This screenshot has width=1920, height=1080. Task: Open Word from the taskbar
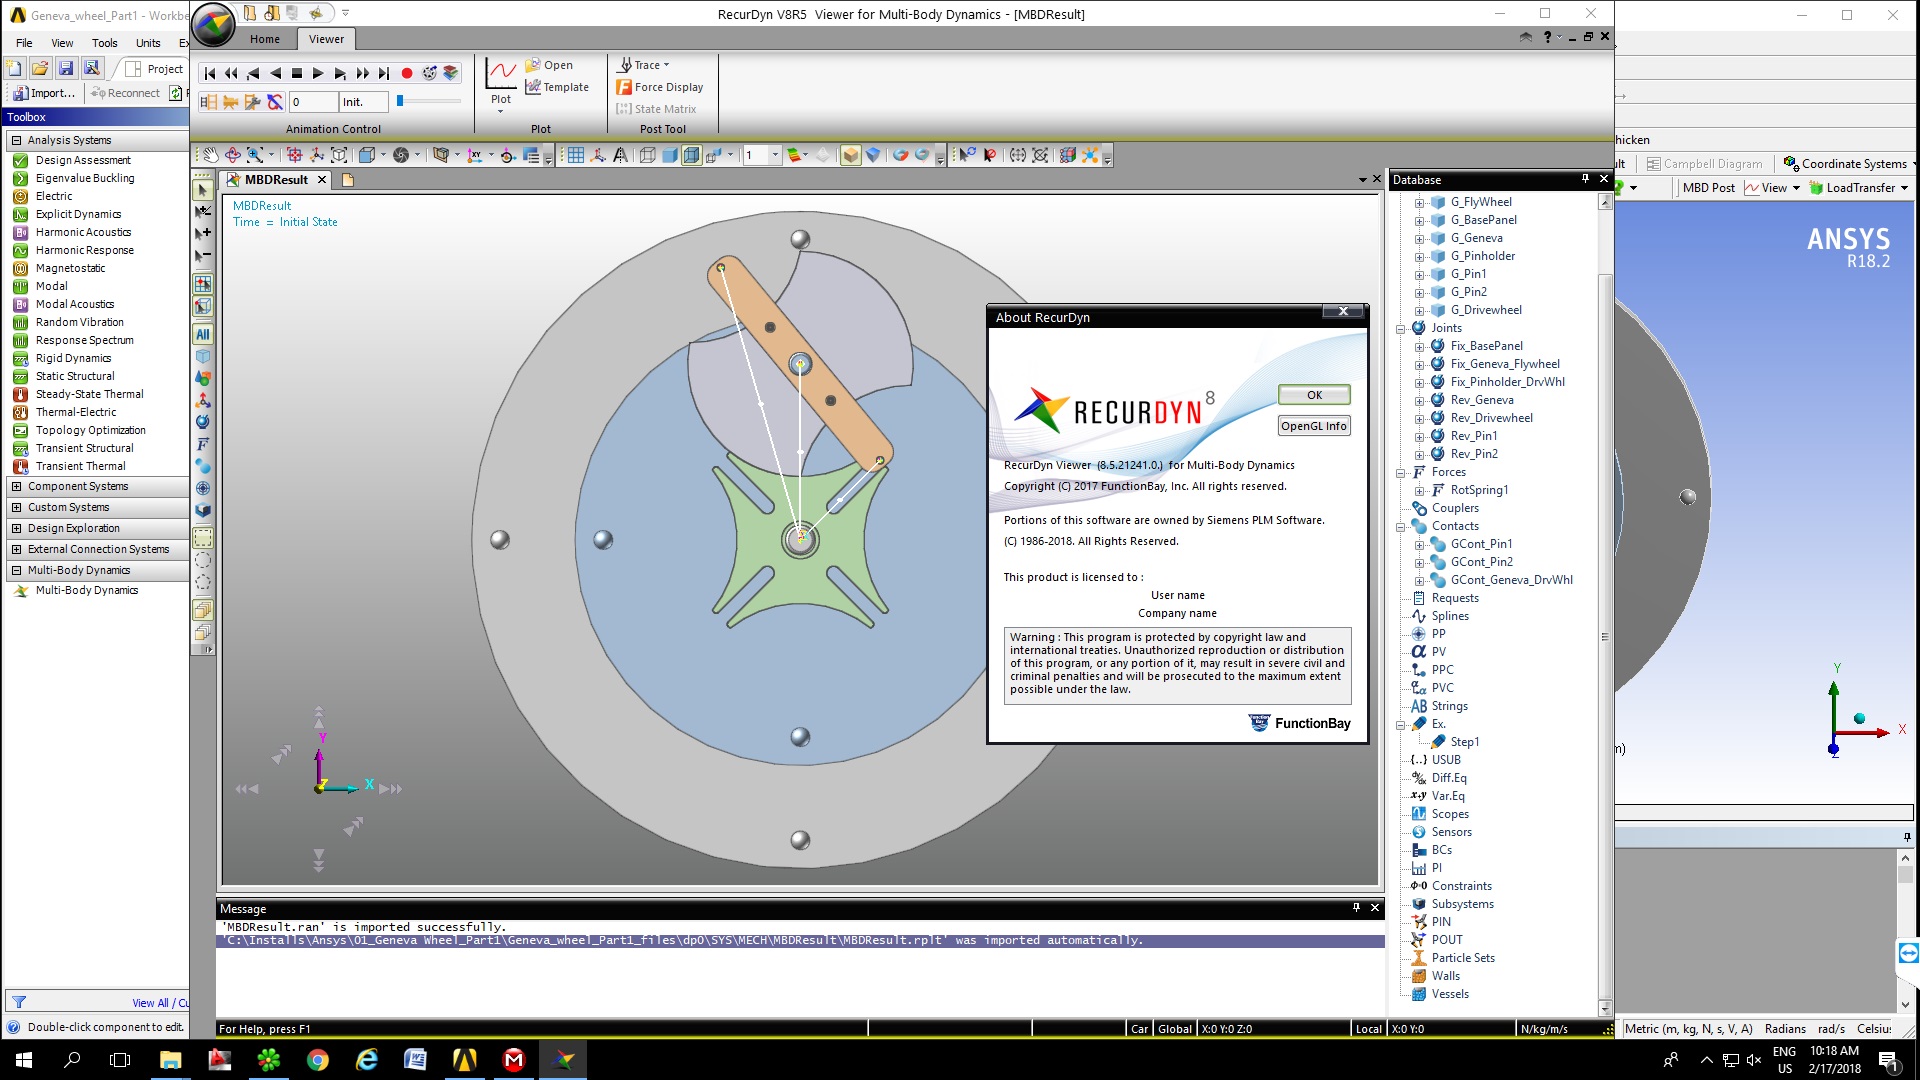click(x=415, y=1060)
